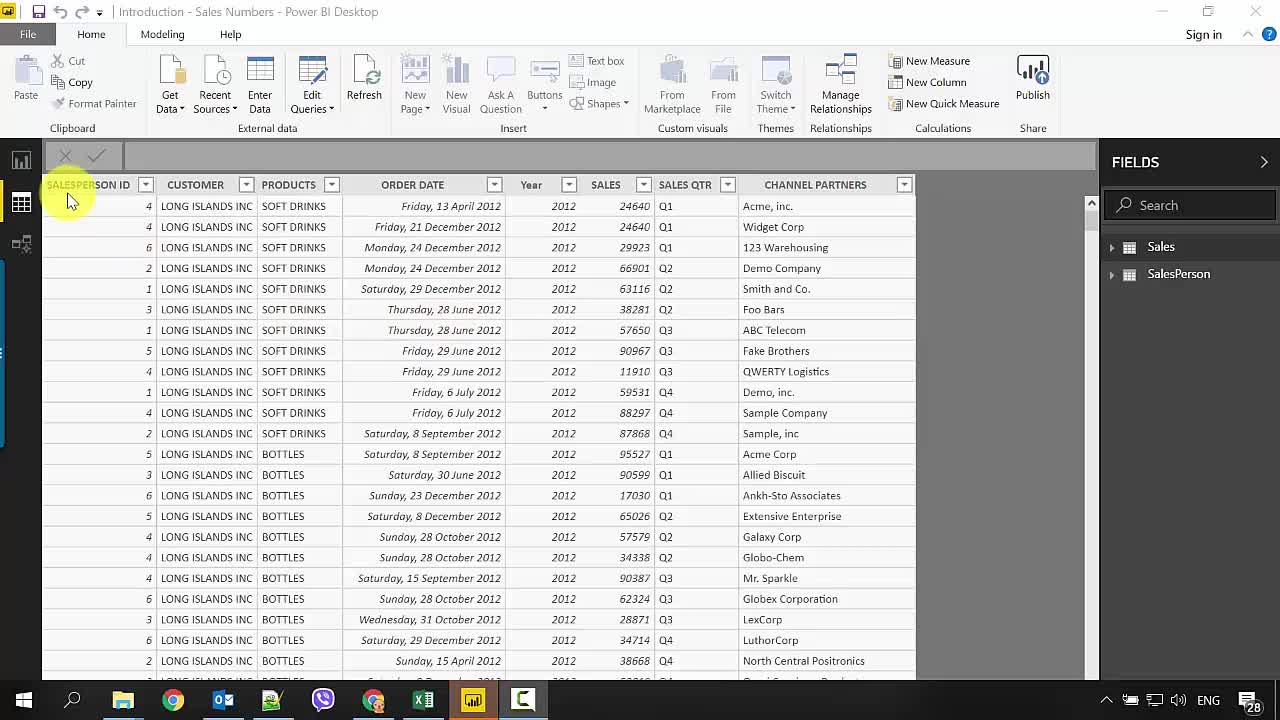
Task: Open the Relationships model view icon
Action: click(21, 244)
